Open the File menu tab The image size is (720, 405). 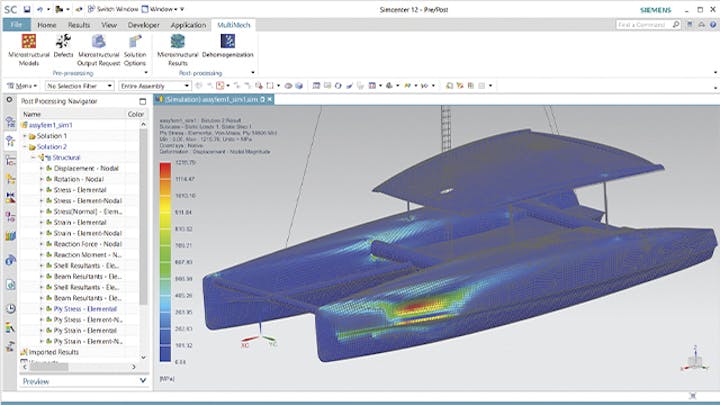coord(18,23)
